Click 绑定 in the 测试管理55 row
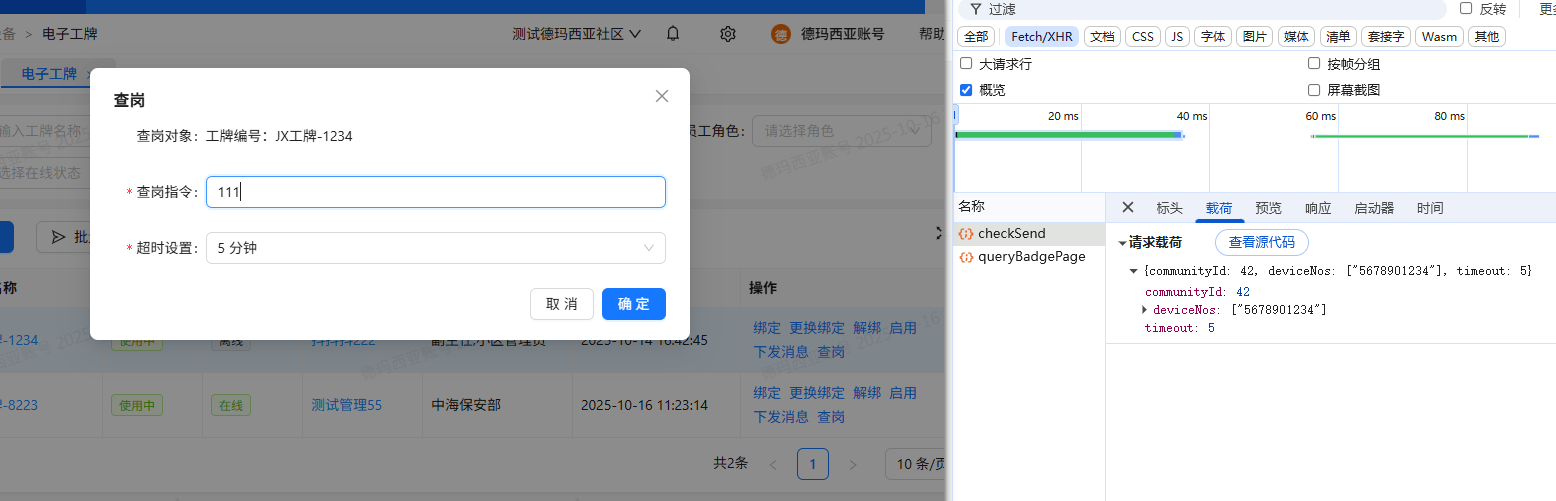This screenshot has height=501, width=1556. [x=767, y=393]
